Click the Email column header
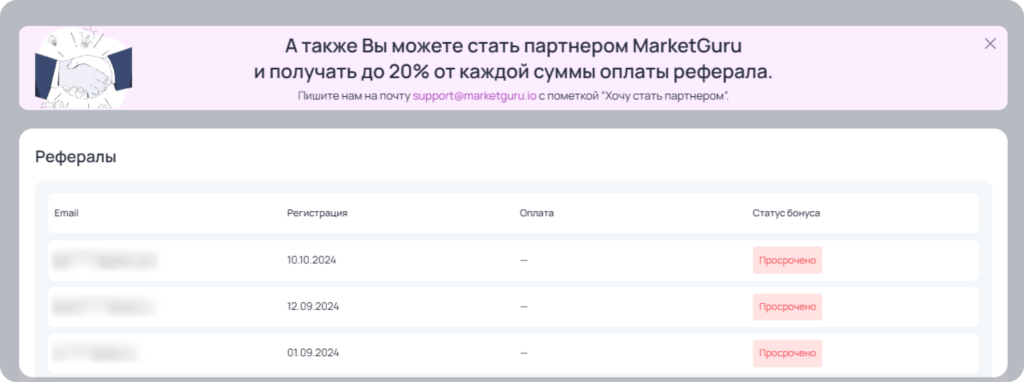 click(x=66, y=214)
